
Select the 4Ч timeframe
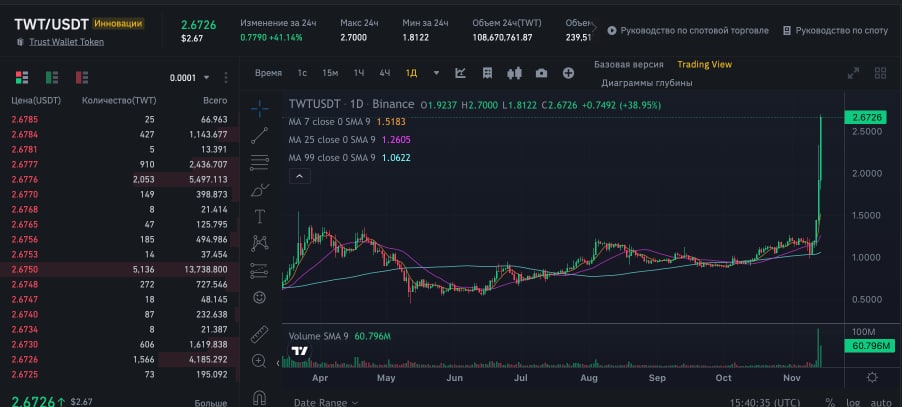[385, 73]
